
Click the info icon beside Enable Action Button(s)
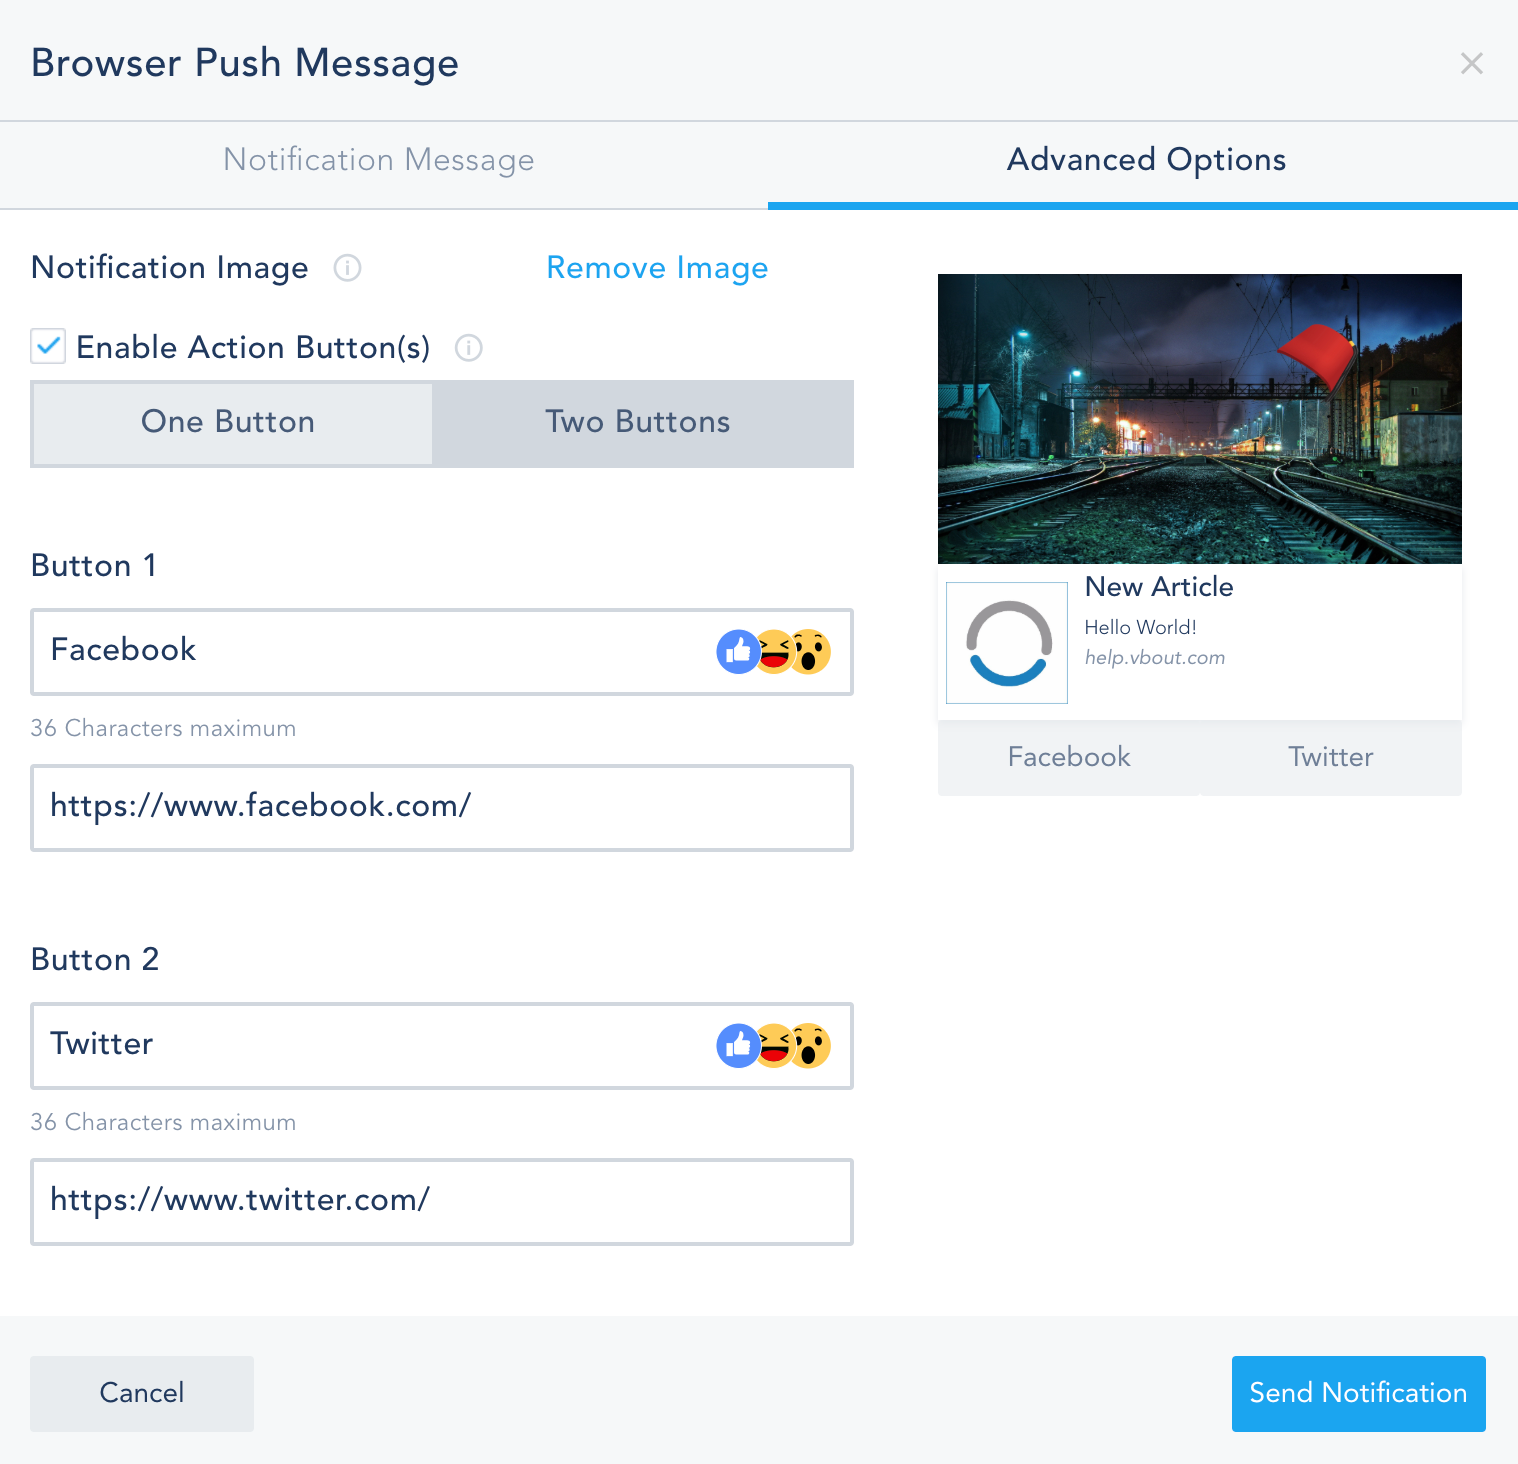pos(469,348)
